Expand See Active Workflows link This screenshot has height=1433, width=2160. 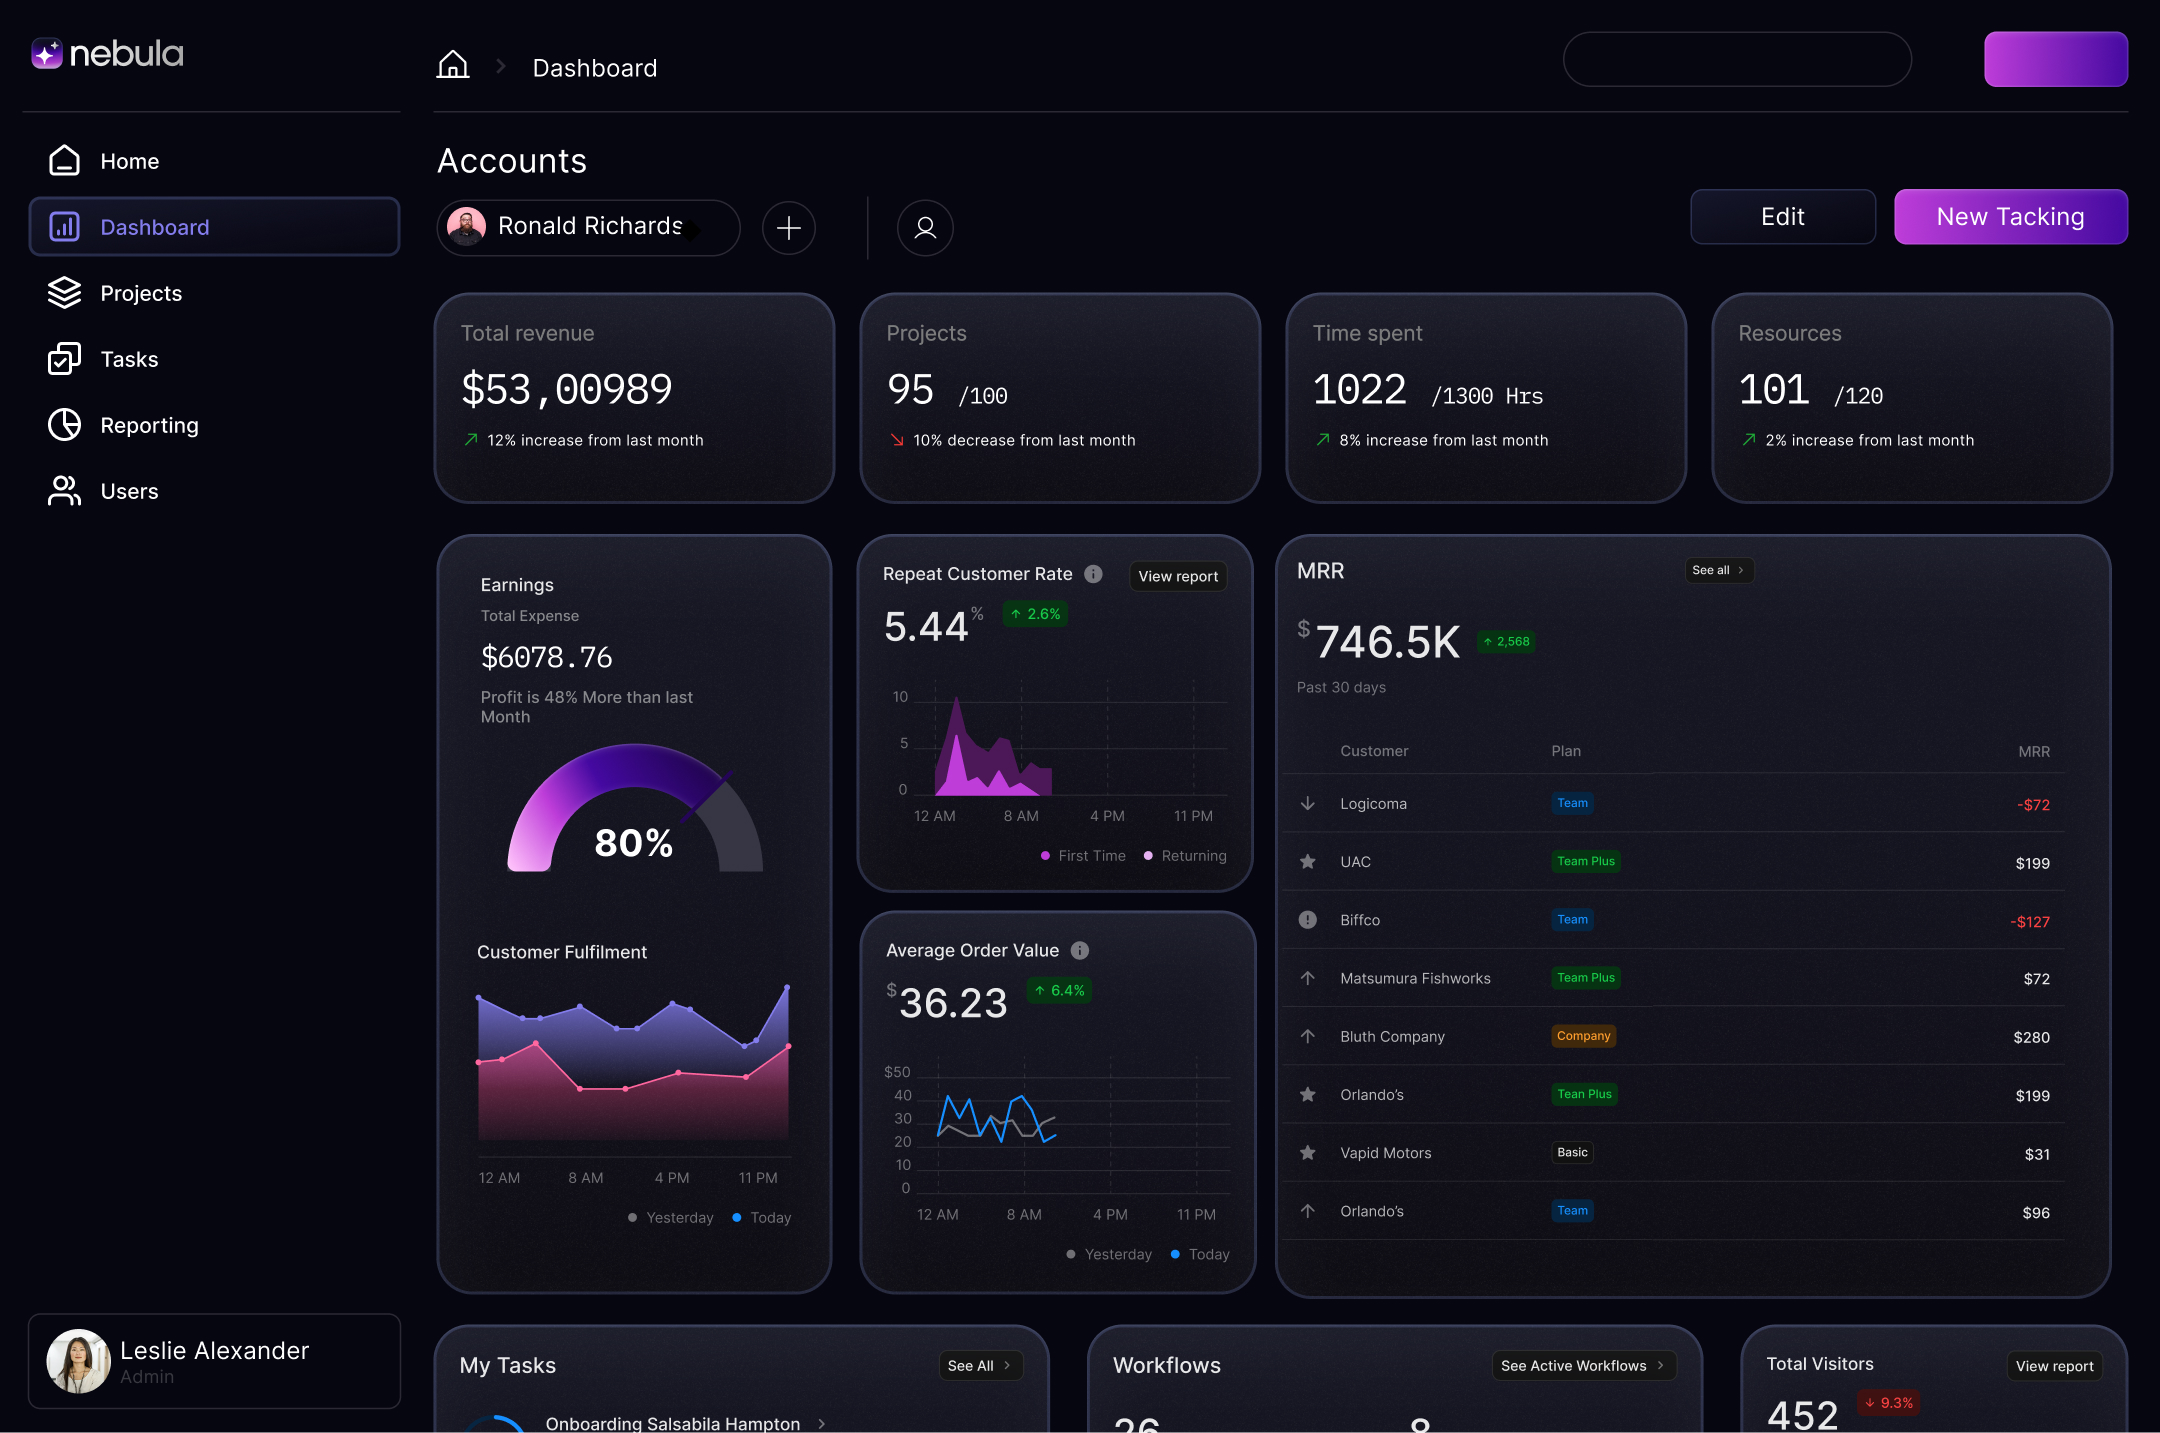[x=1582, y=1366]
